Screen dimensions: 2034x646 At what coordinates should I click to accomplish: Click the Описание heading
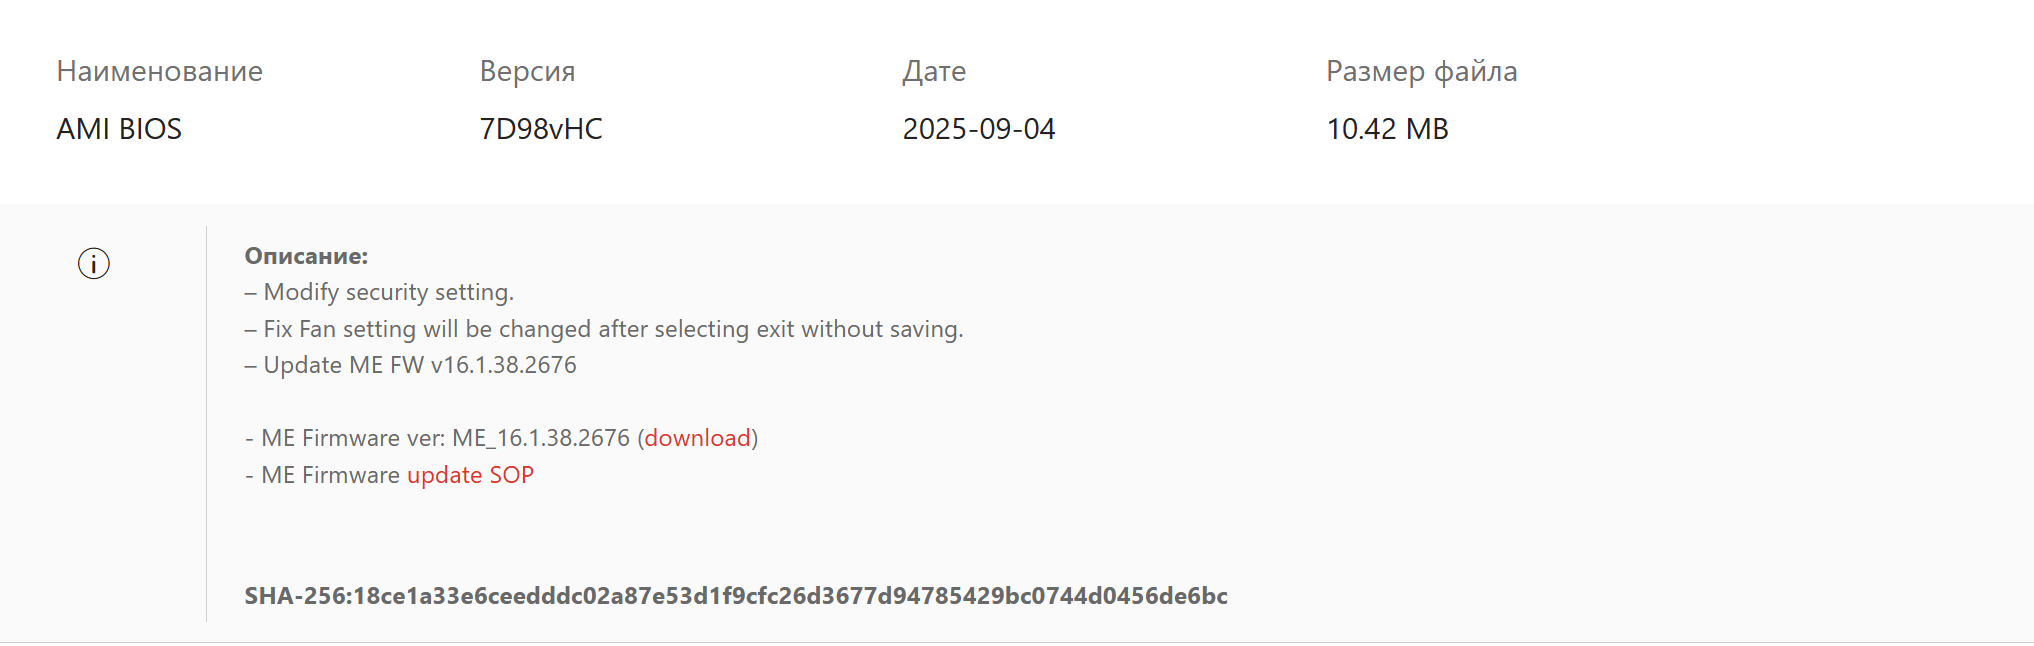coord(306,256)
